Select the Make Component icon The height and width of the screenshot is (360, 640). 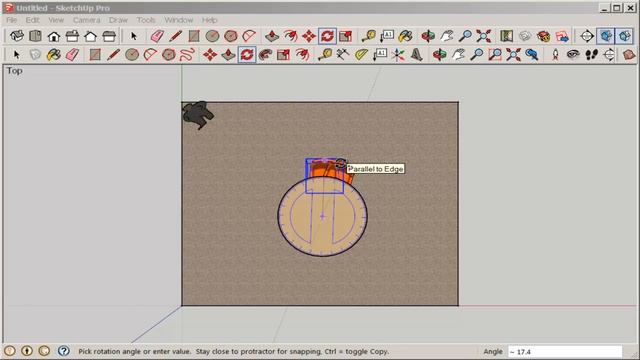(36, 54)
